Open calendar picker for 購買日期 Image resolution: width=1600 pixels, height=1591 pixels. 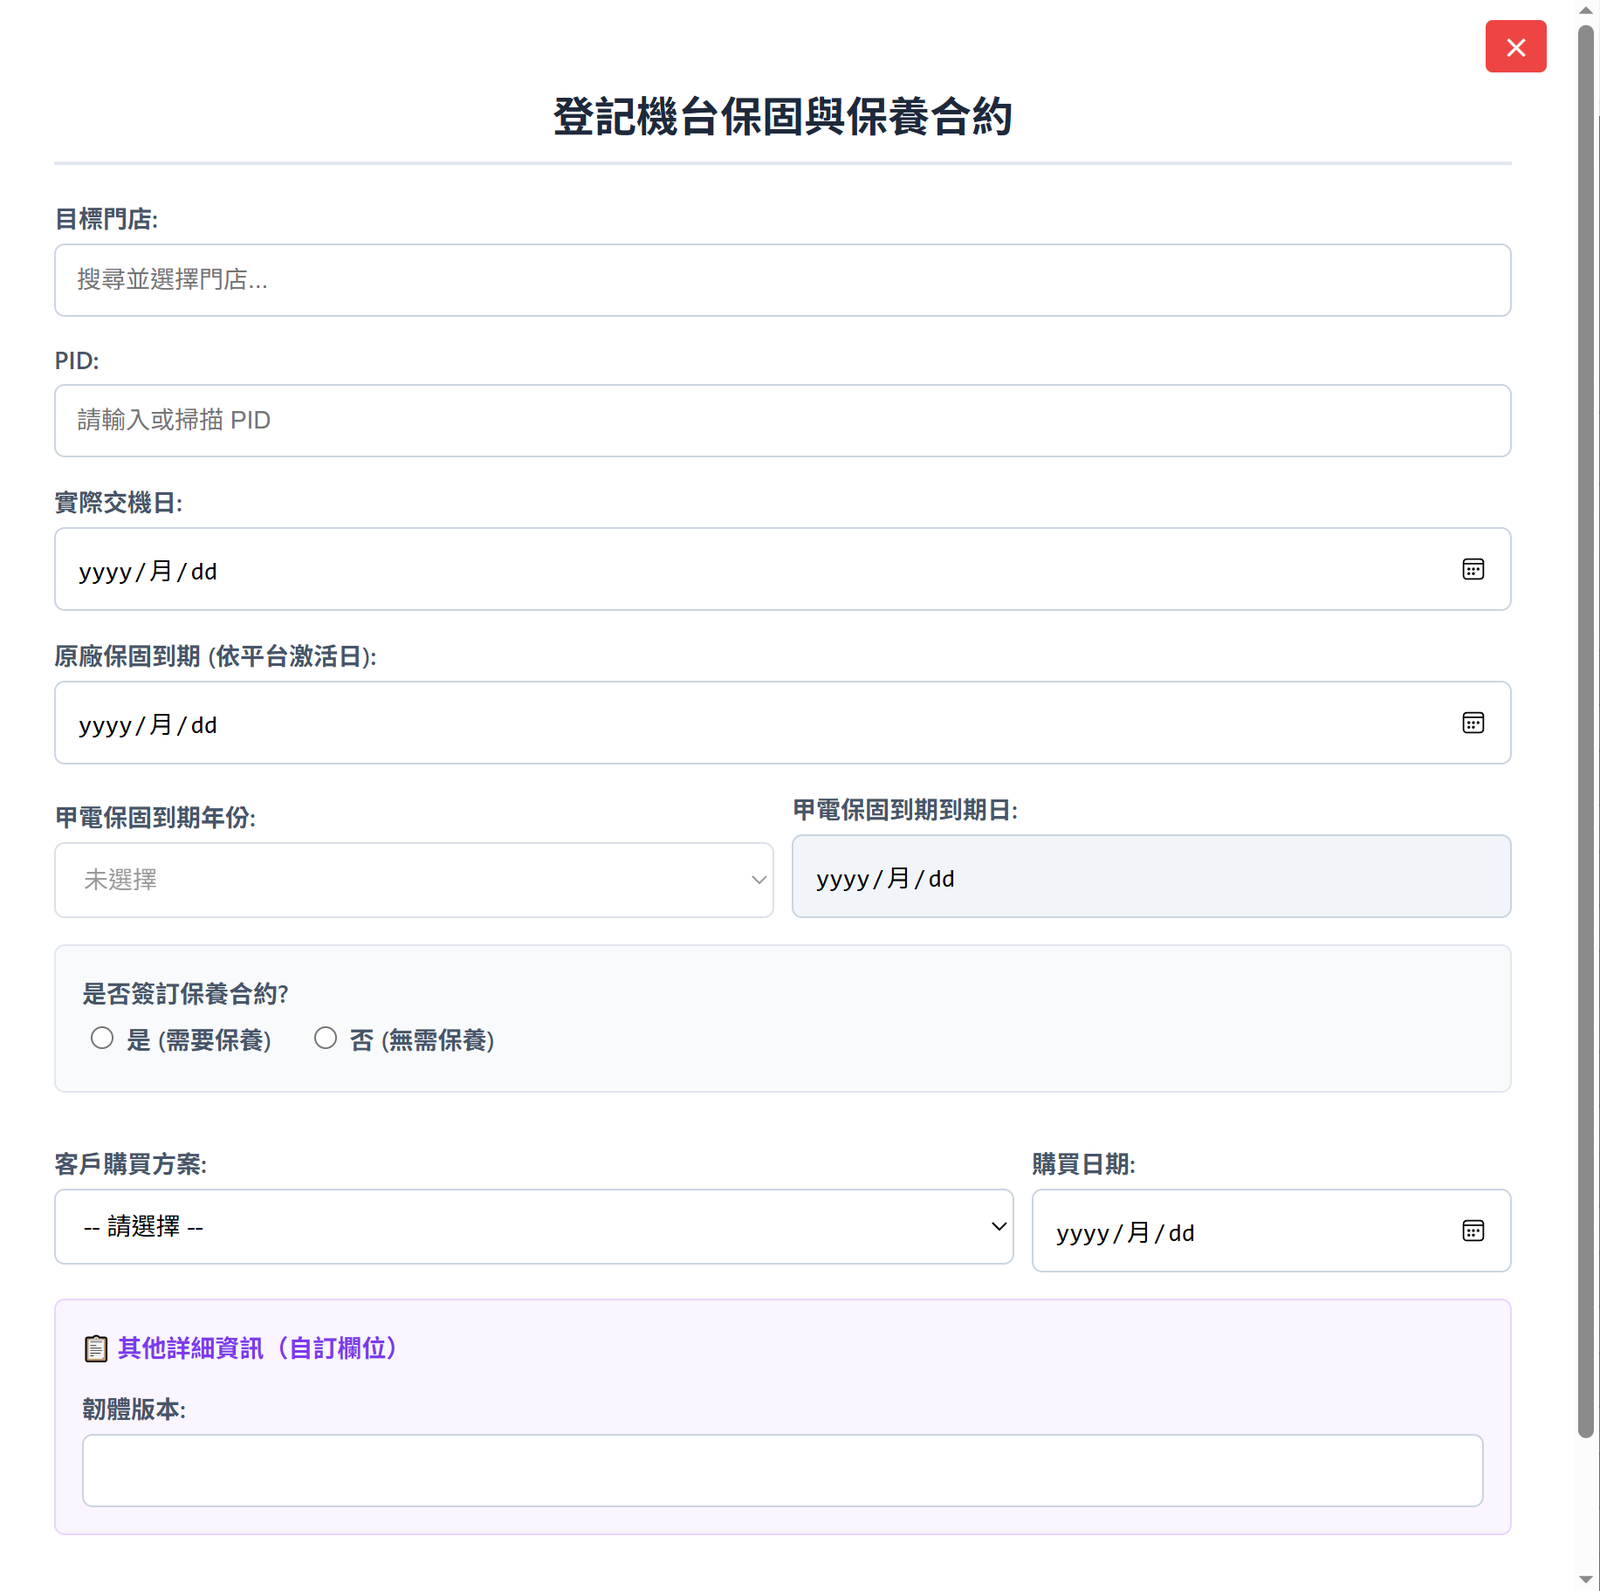coord(1472,1231)
